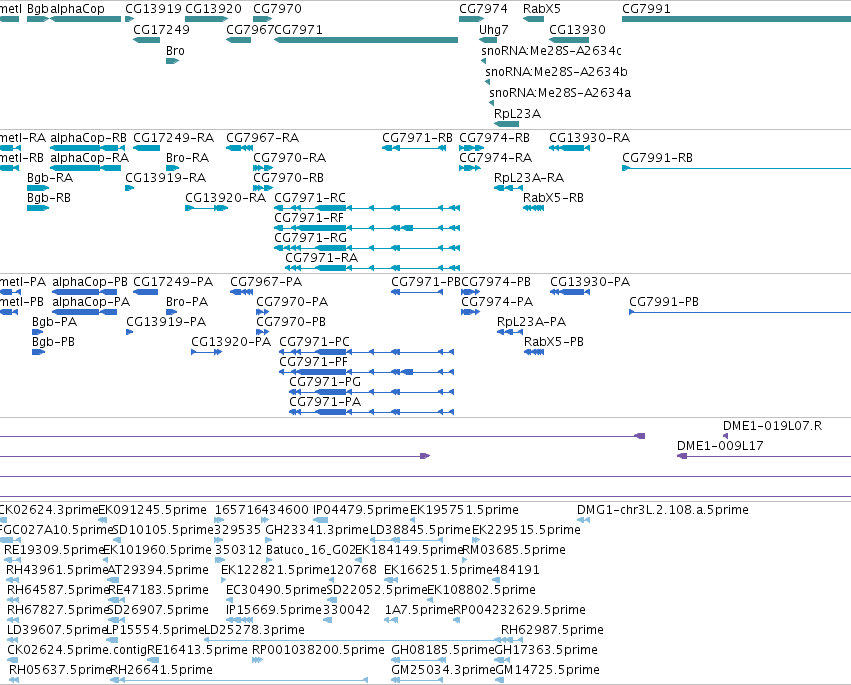Click the IP15669.5prime EST label

click(x=274, y=610)
